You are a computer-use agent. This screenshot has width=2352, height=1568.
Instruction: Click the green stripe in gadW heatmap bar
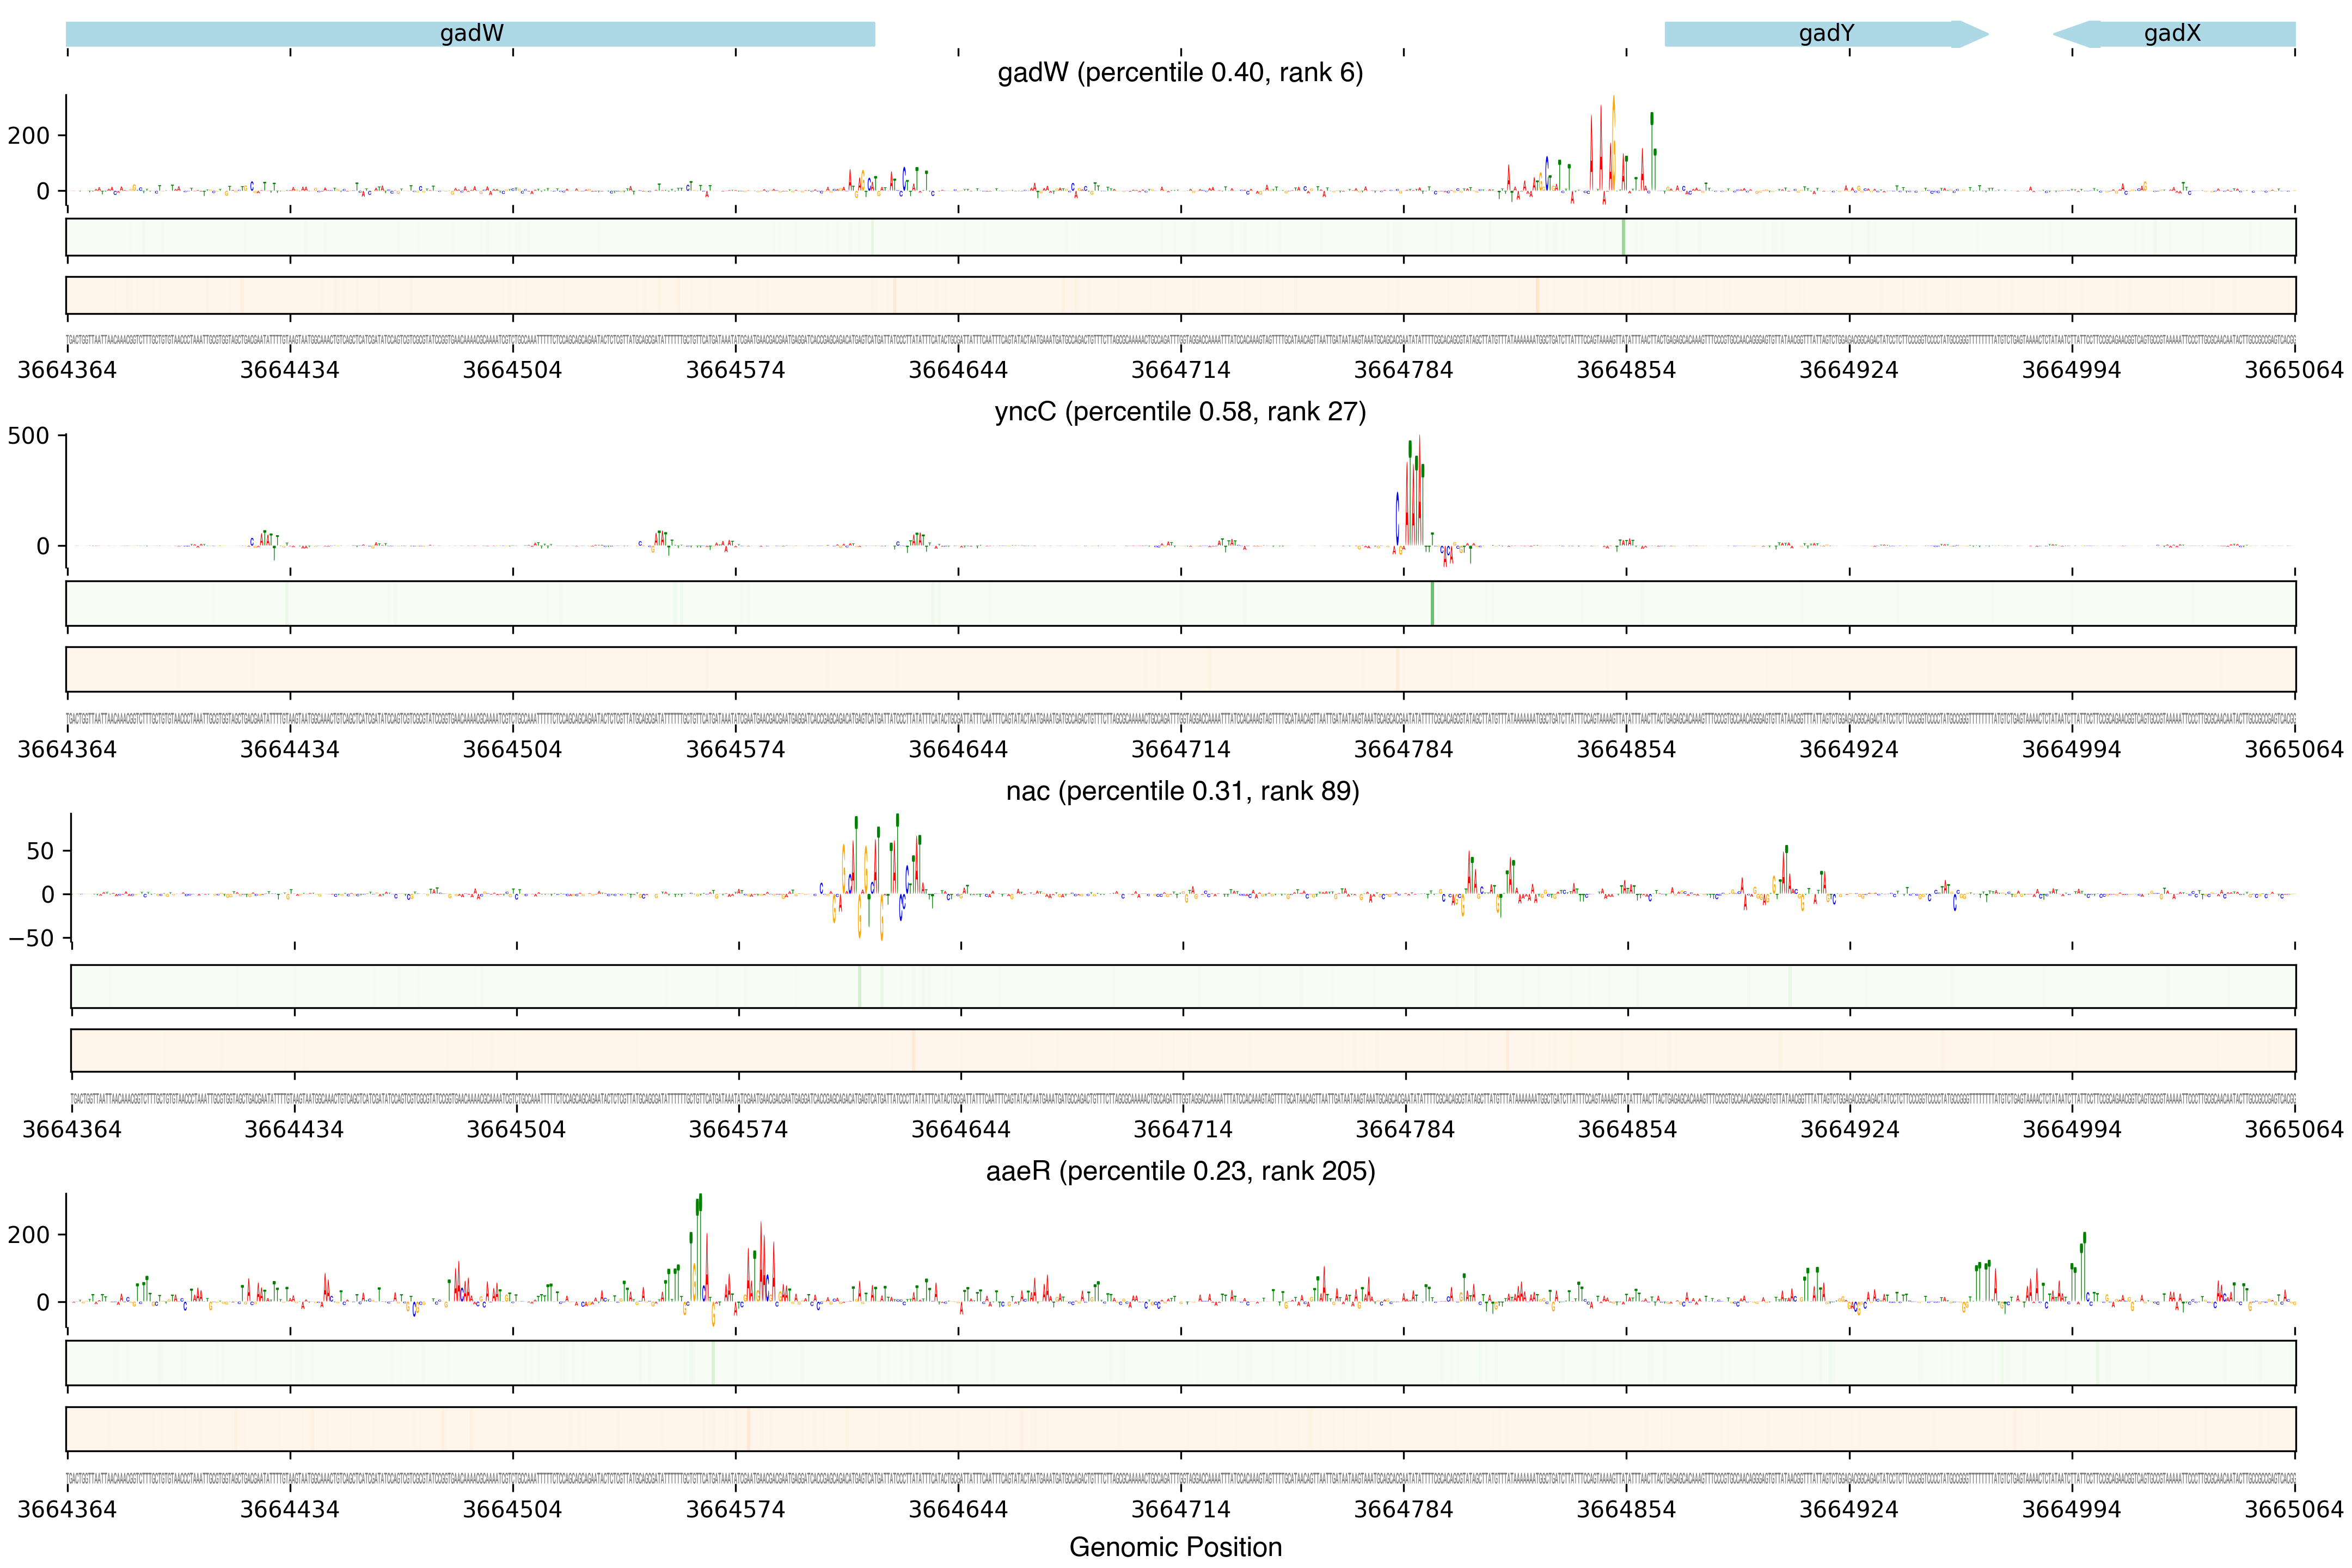tap(1623, 237)
